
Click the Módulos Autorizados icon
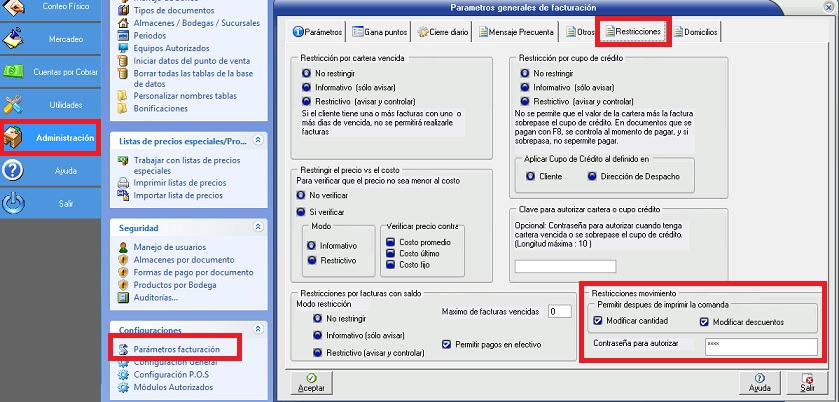[x=124, y=387]
